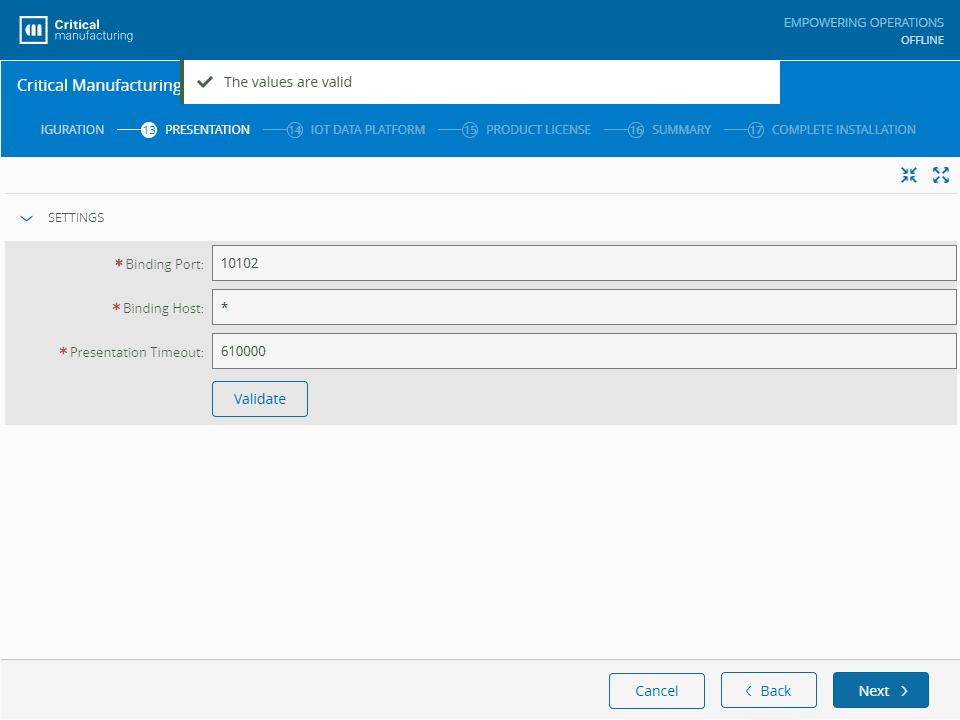This screenshot has height=720, width=960.
Task: Click the Critical Manufacturing logo icon
Action: click(x=34, y=30)
